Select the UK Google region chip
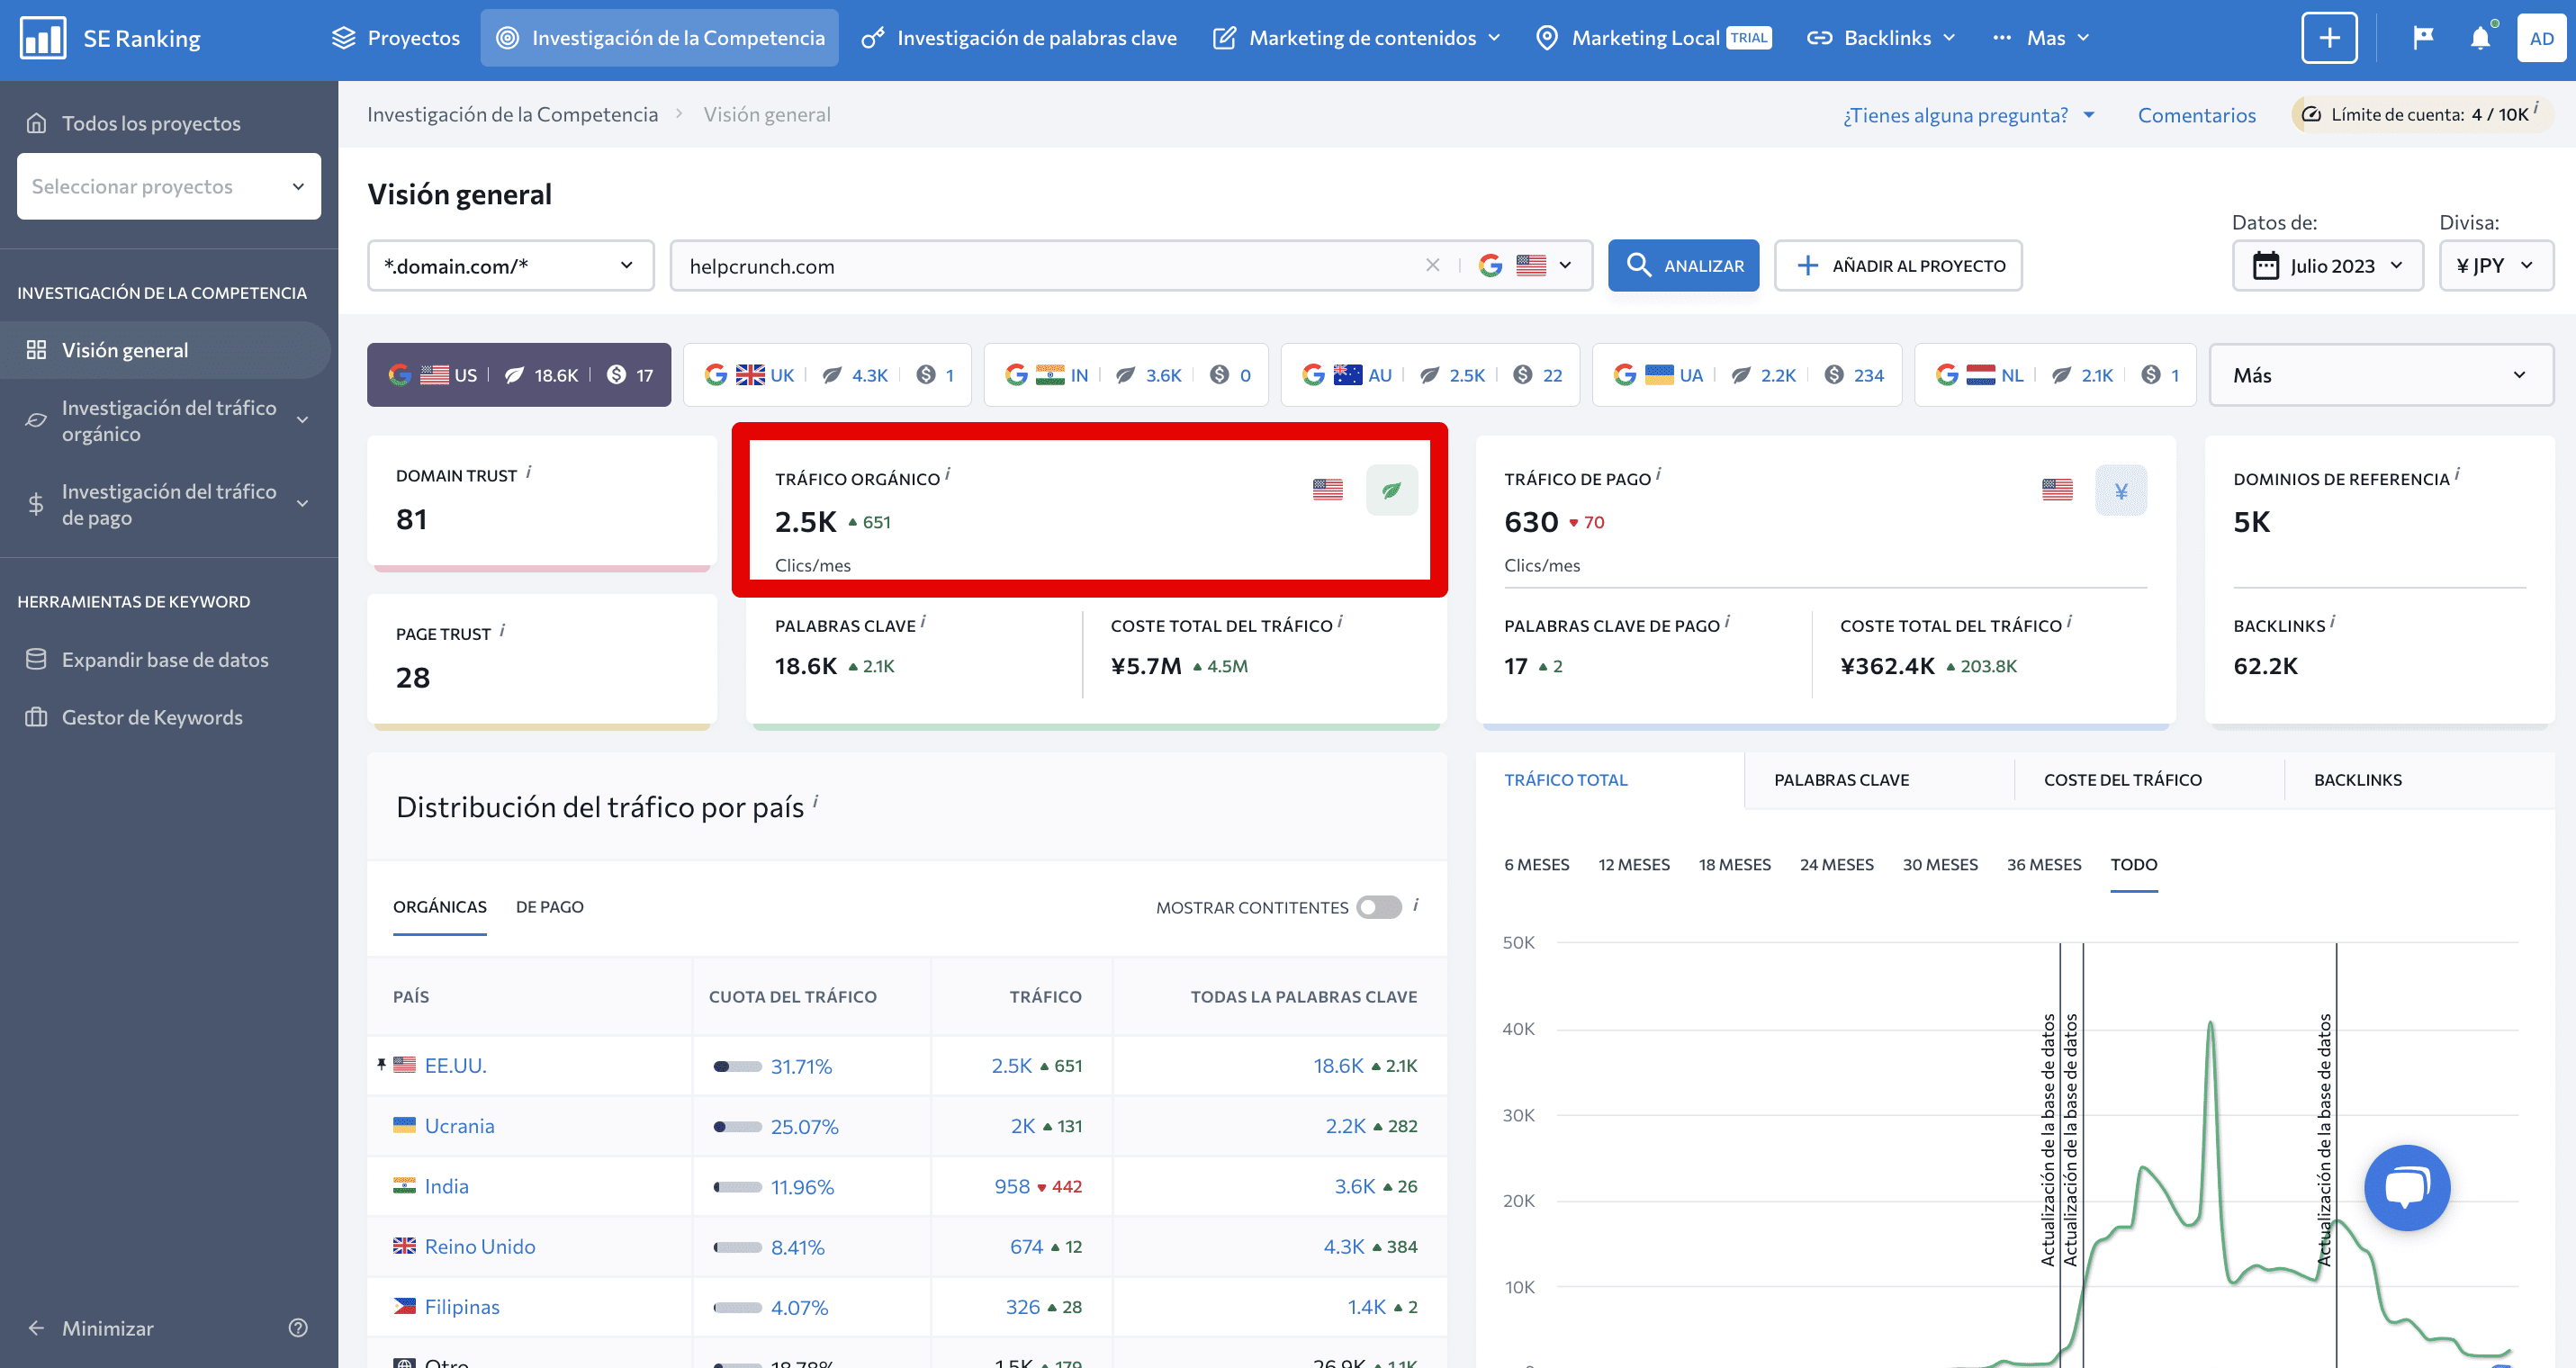Screen dimensions: 2576x1368 [x=827, y=375]
